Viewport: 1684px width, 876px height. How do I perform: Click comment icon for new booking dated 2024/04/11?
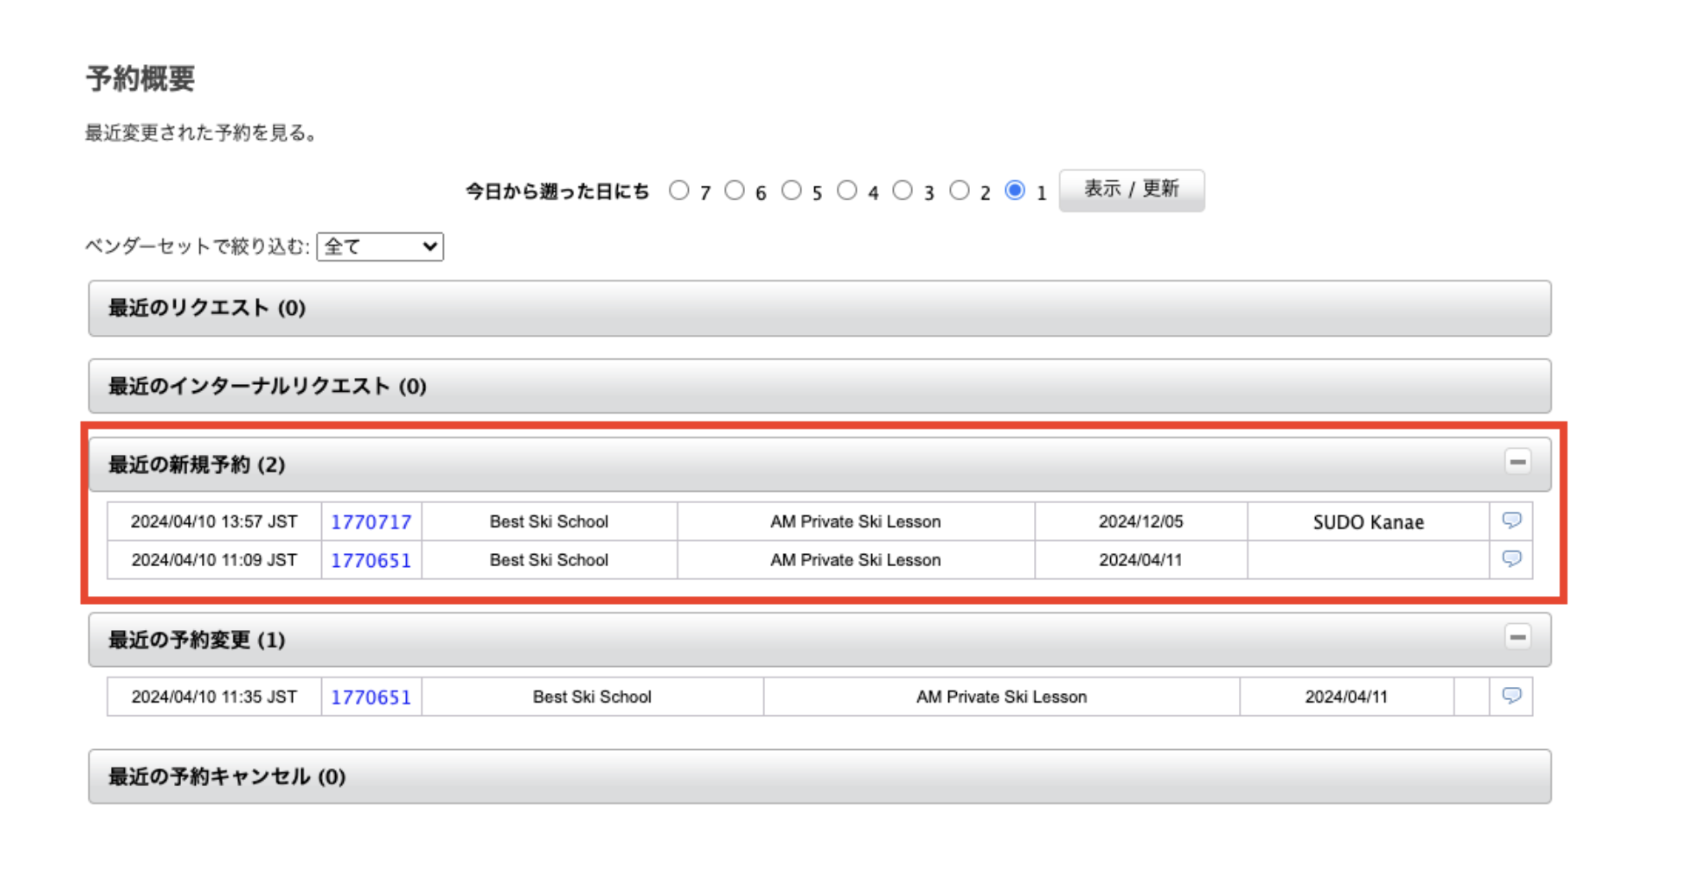[x=1511, y=559]
